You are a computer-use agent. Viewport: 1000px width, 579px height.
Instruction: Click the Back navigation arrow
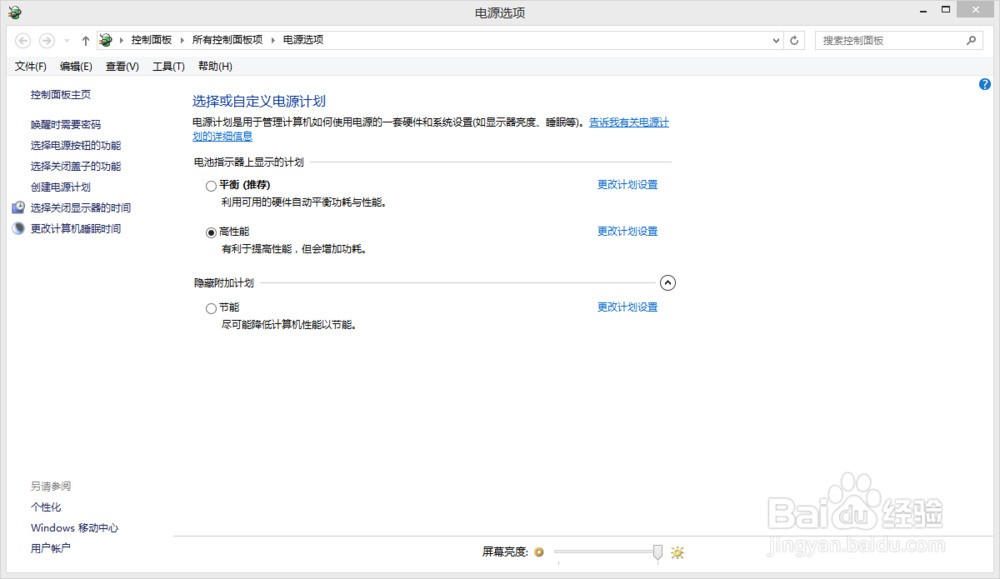pos(23,40)
